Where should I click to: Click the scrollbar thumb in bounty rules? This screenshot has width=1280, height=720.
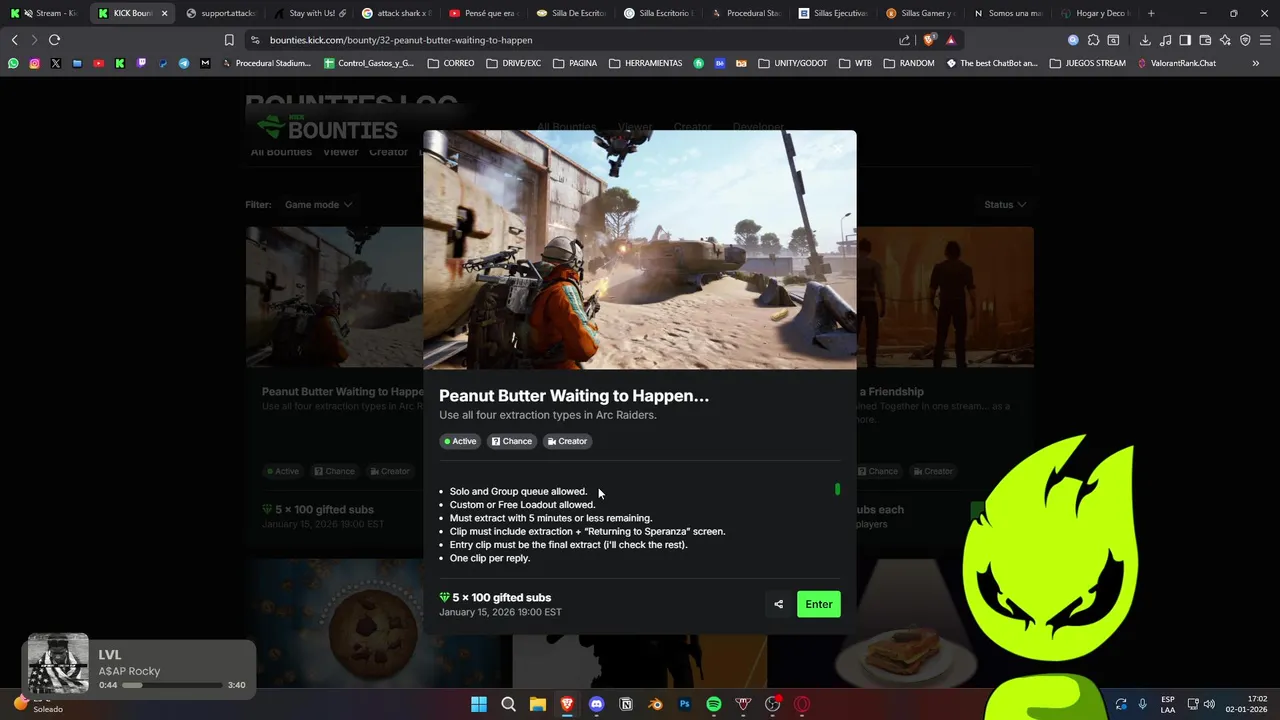tap(837, 489)
